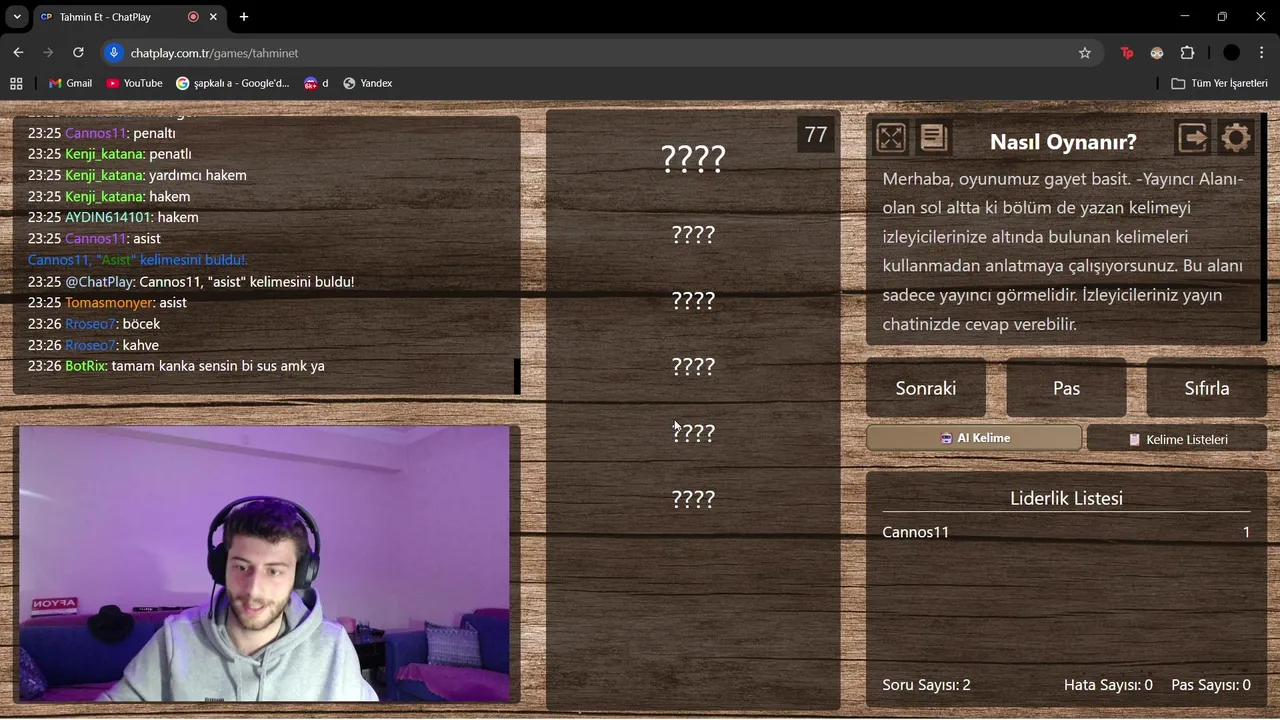Image resolution: width=1280 pixels, height=720 pixels.
Task: Click the blue Cannos11 Asist kelimesini buldu notice
Action: coord(137,260)
